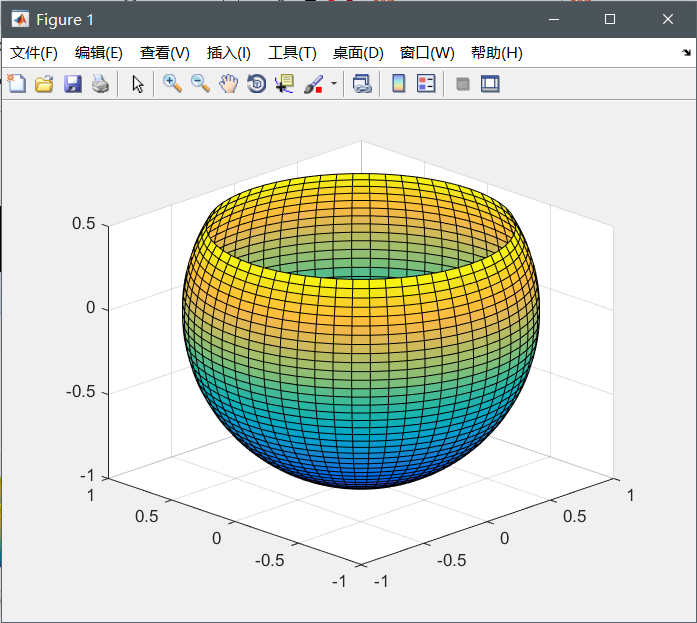The width and height of the screenshot is (697, 623).
Task: Print the figure using the printer icon
Action: [x=100, y=84]
